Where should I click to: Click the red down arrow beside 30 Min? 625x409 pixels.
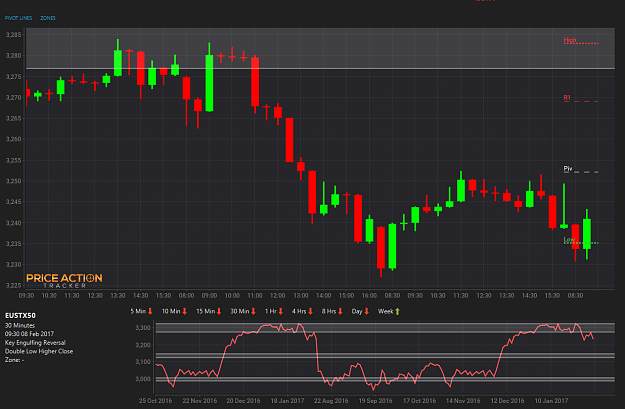coord(253,311)
